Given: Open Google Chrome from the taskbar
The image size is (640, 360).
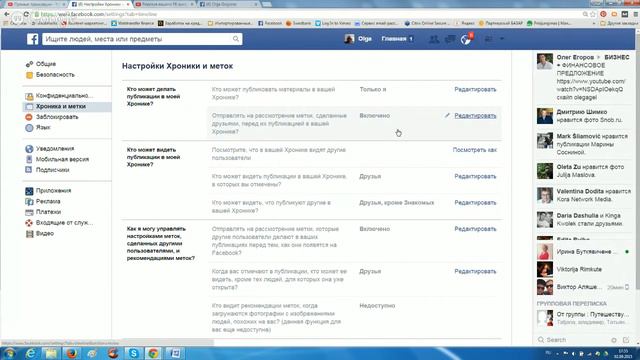Looking at the screenshot, I should tap(154, 353).
